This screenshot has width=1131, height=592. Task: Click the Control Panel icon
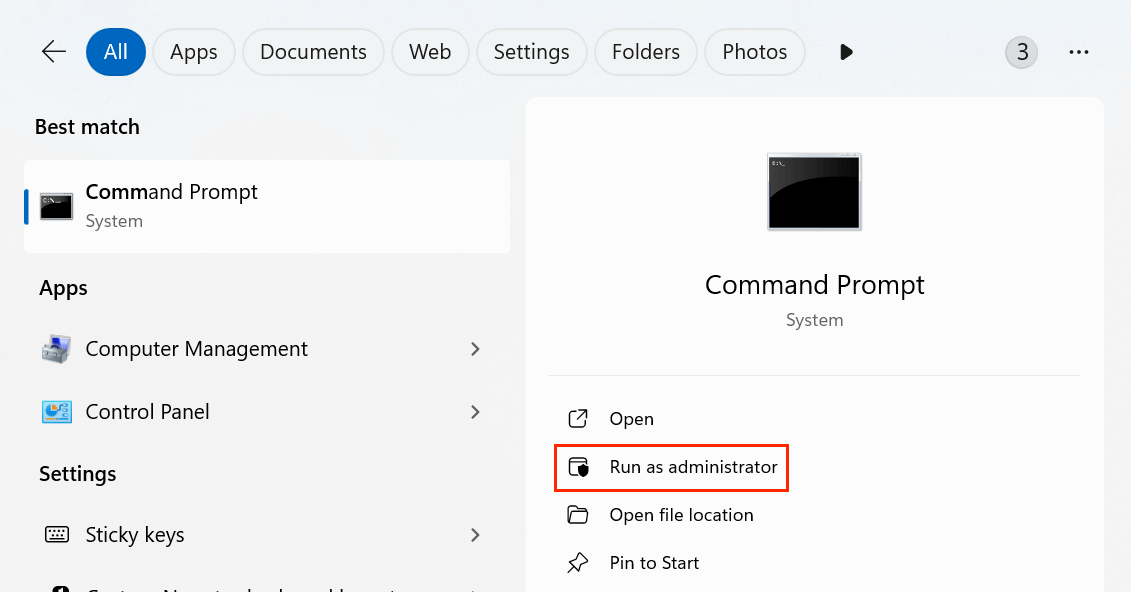[56, 411]
